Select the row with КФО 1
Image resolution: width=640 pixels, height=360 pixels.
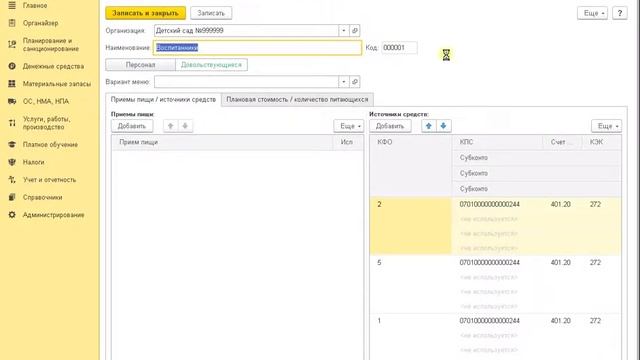click(x=496, y=337)
